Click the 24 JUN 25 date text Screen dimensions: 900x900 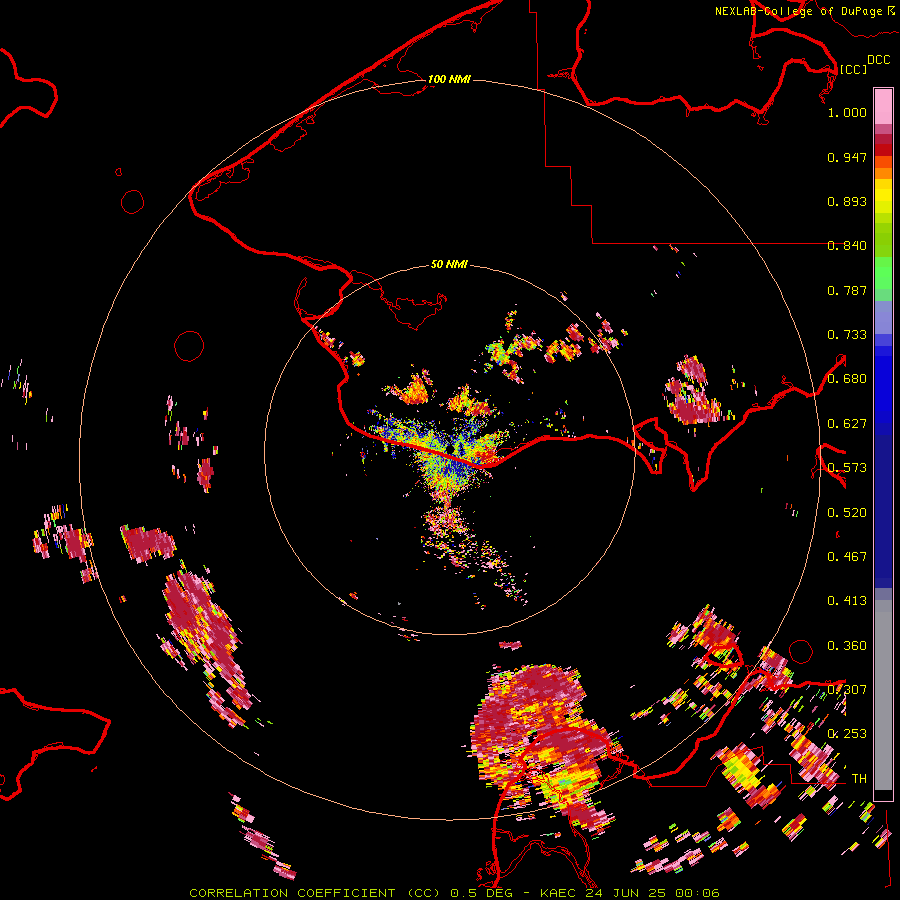[x=625, y=893]
